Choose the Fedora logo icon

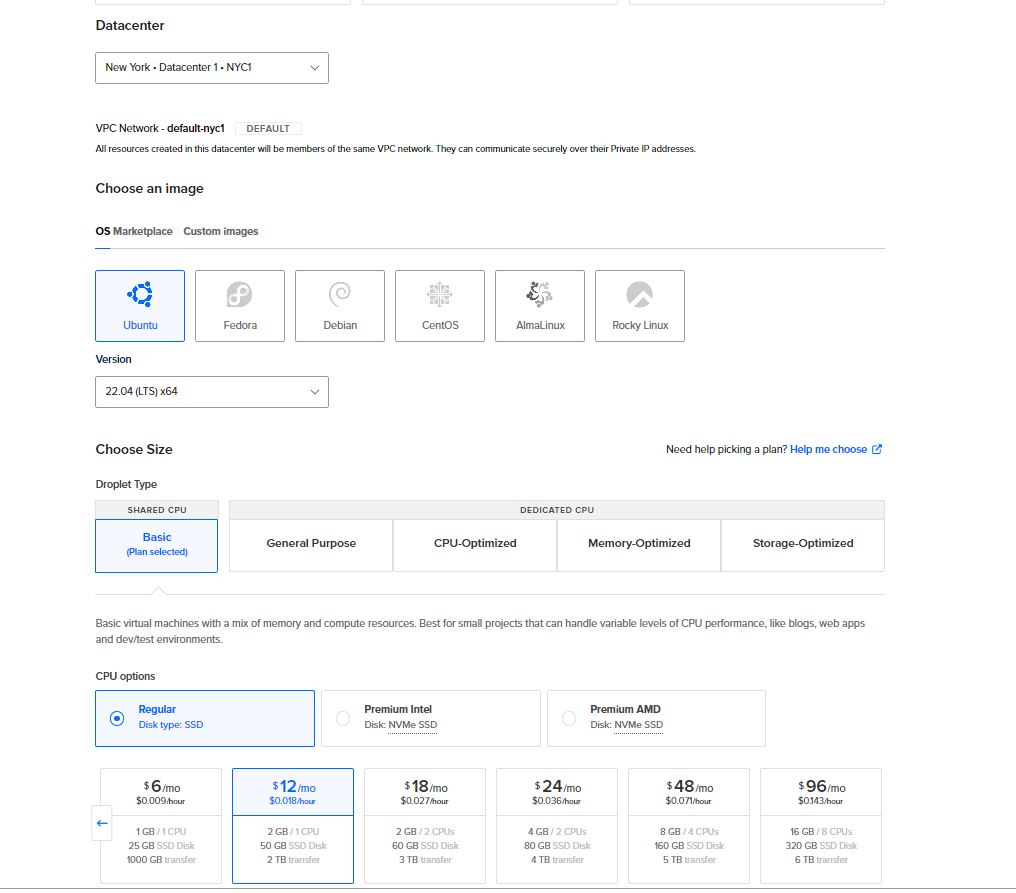click(240, 294)
